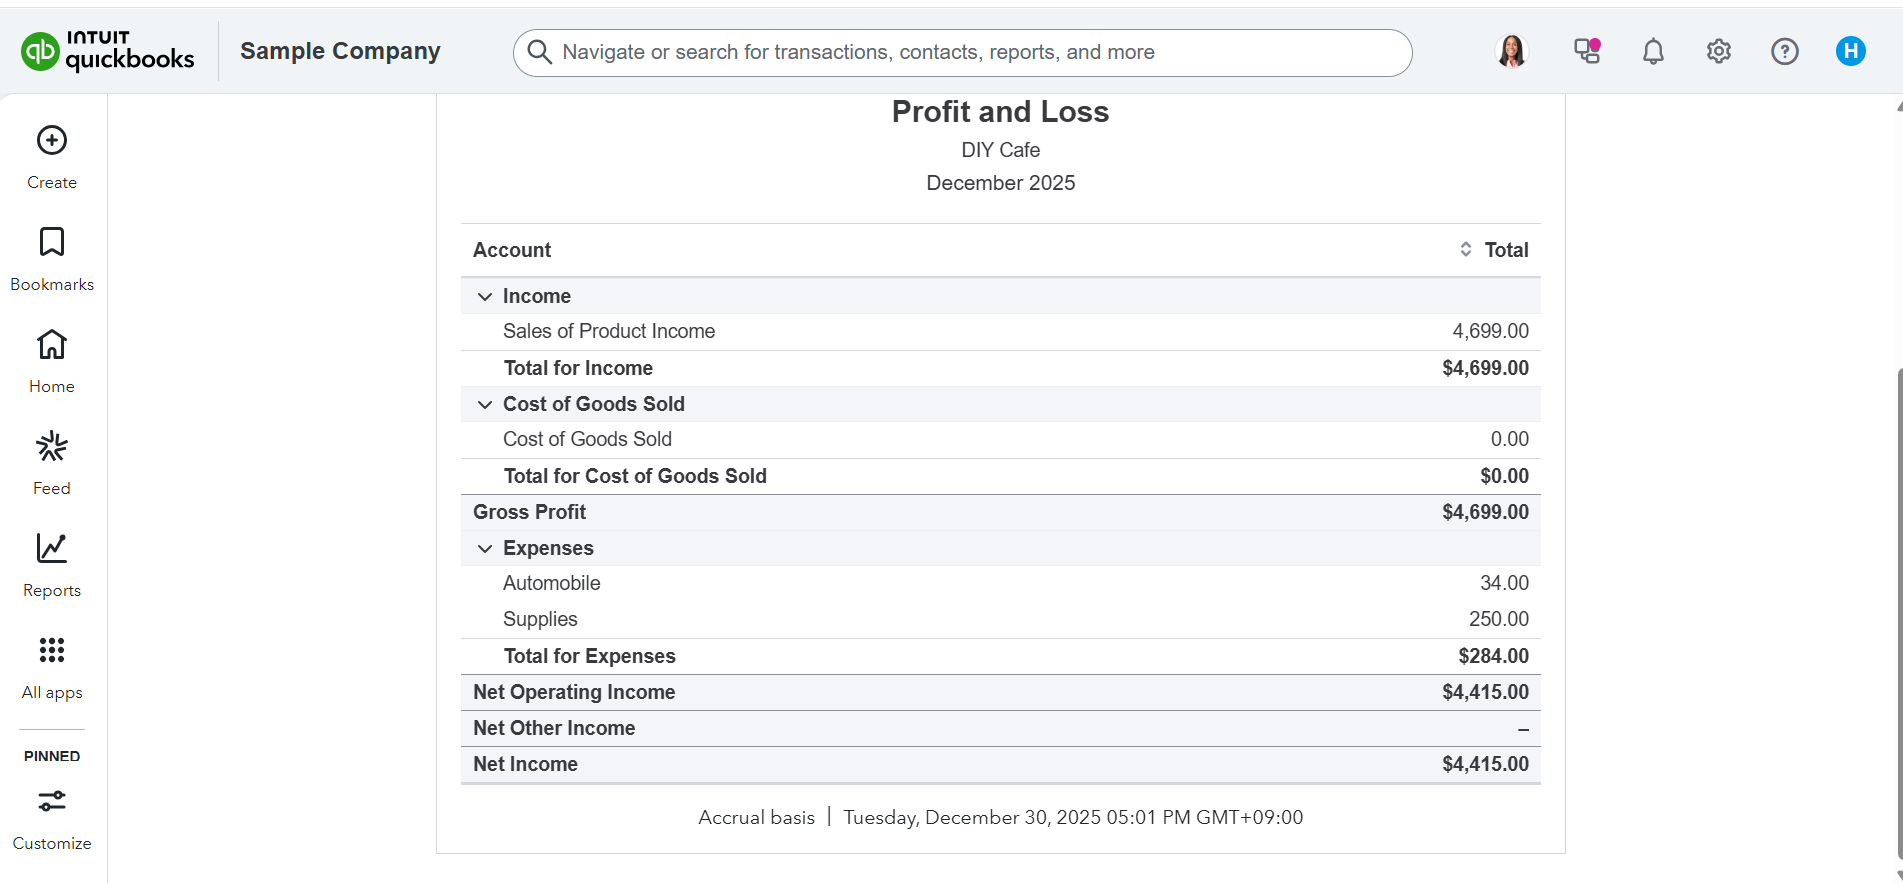Collapse the Cost of Goods Sold section
Viewport: 1903px width, 883px height.
pos(485,405)
